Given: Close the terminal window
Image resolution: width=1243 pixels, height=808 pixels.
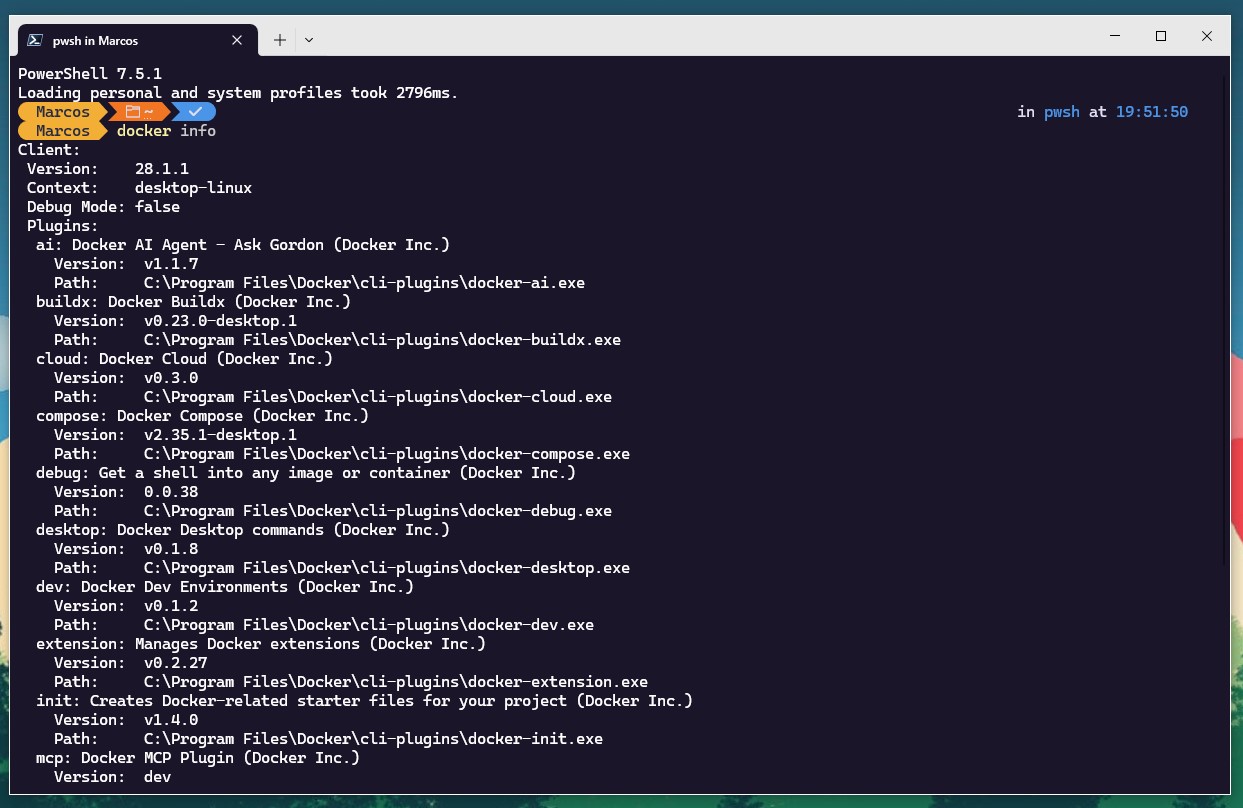Looking at the screenshot, I should [1207, 36].
